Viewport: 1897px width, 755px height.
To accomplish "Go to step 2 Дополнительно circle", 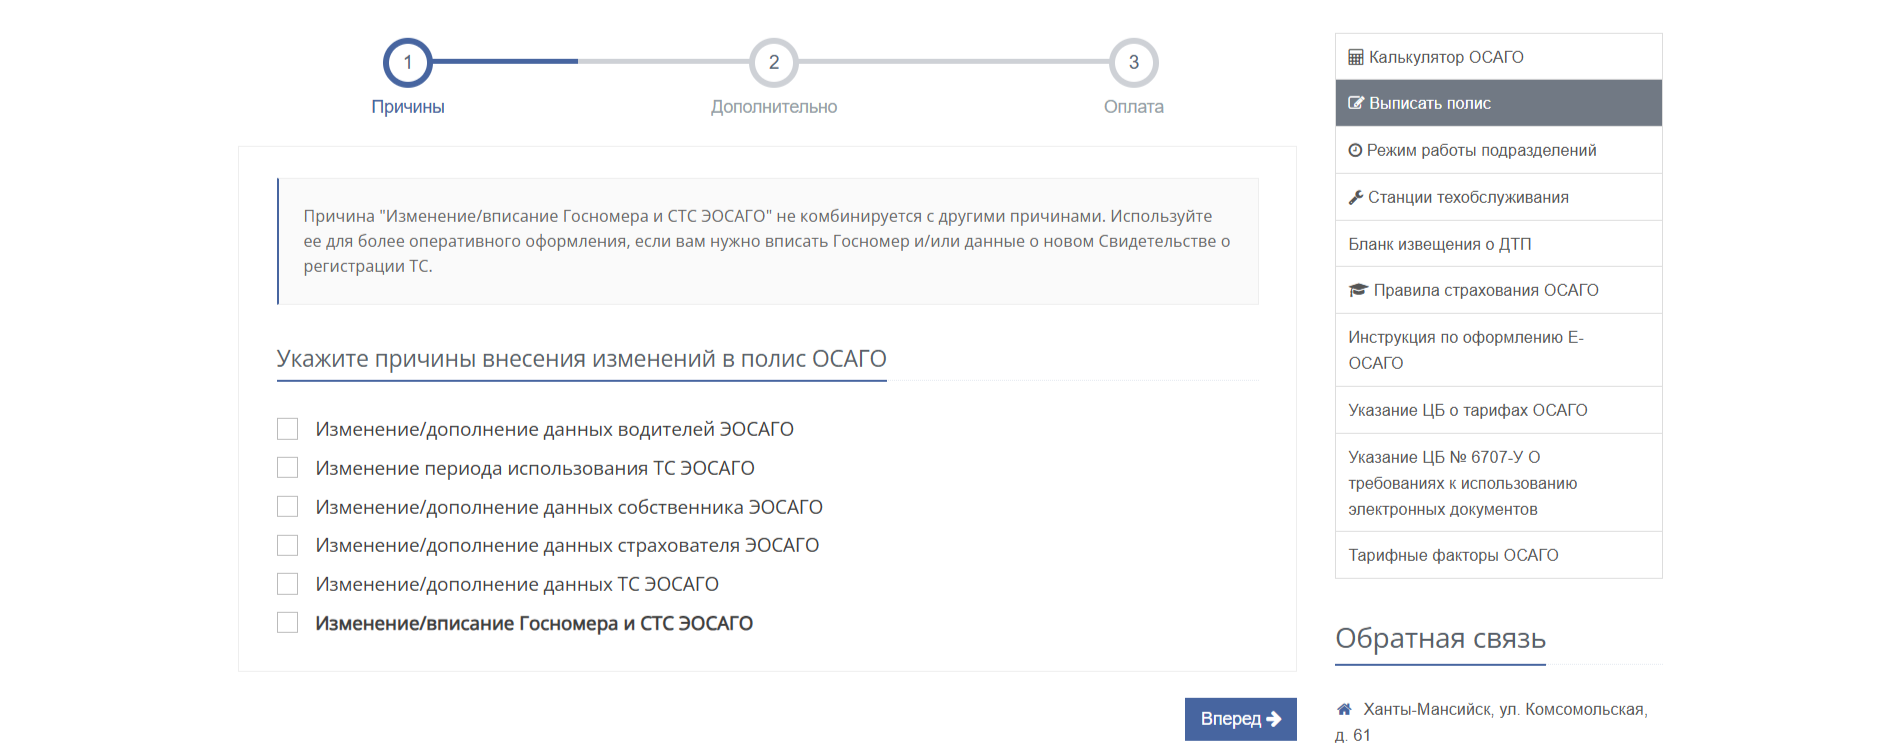I will (774, 62).
